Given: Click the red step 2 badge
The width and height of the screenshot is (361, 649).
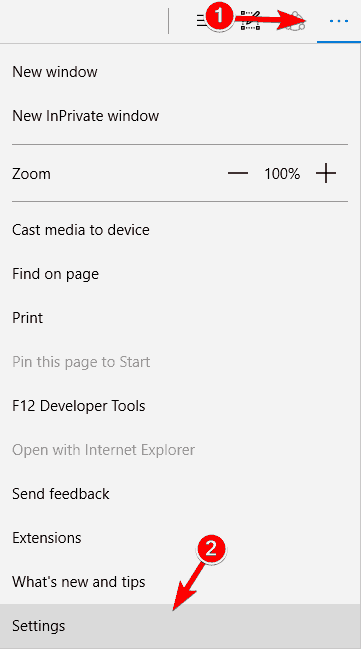Looking at the screenshot, I should click(x=211, y=549).
